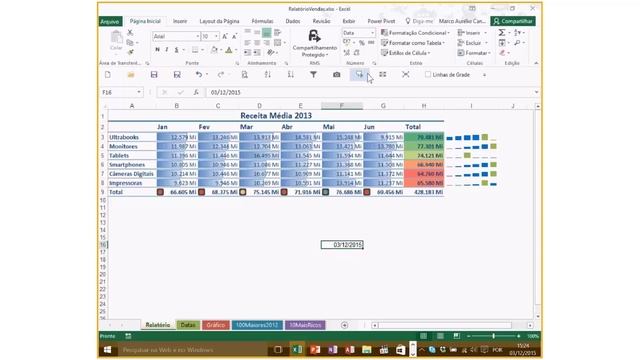Screen dimensions: 640x360
Task: Open the Arquivo menu tab
Action: click(110, 21)
